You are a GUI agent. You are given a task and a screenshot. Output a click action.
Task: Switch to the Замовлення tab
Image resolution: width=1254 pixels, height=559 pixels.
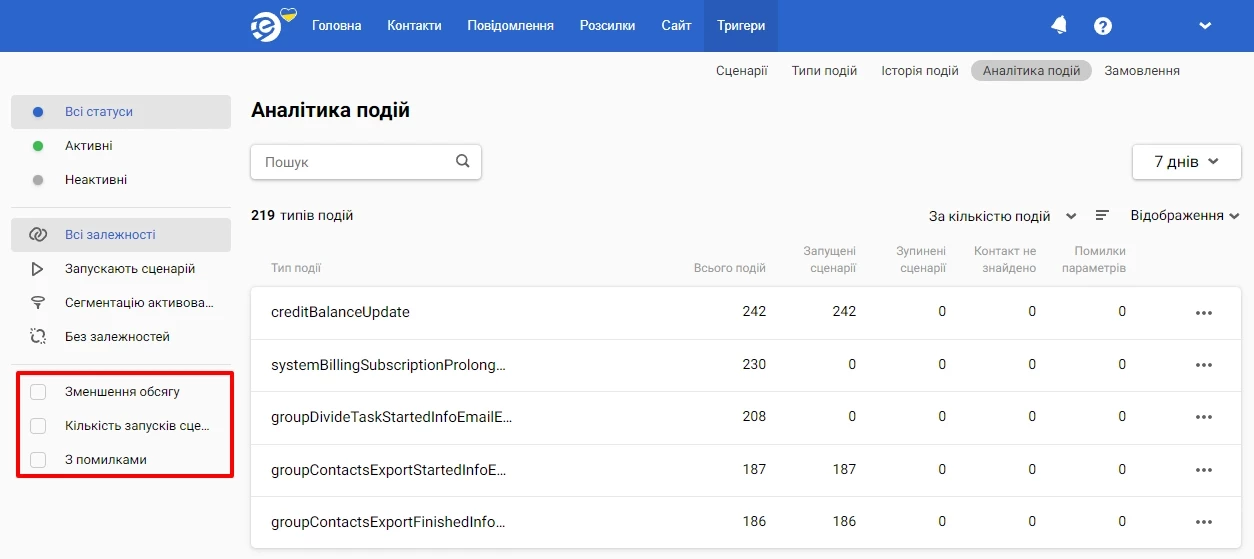(x=1142, y=71)
